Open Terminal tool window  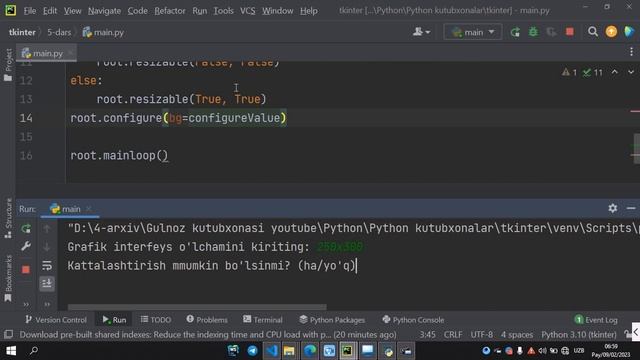tap(262, 320)
